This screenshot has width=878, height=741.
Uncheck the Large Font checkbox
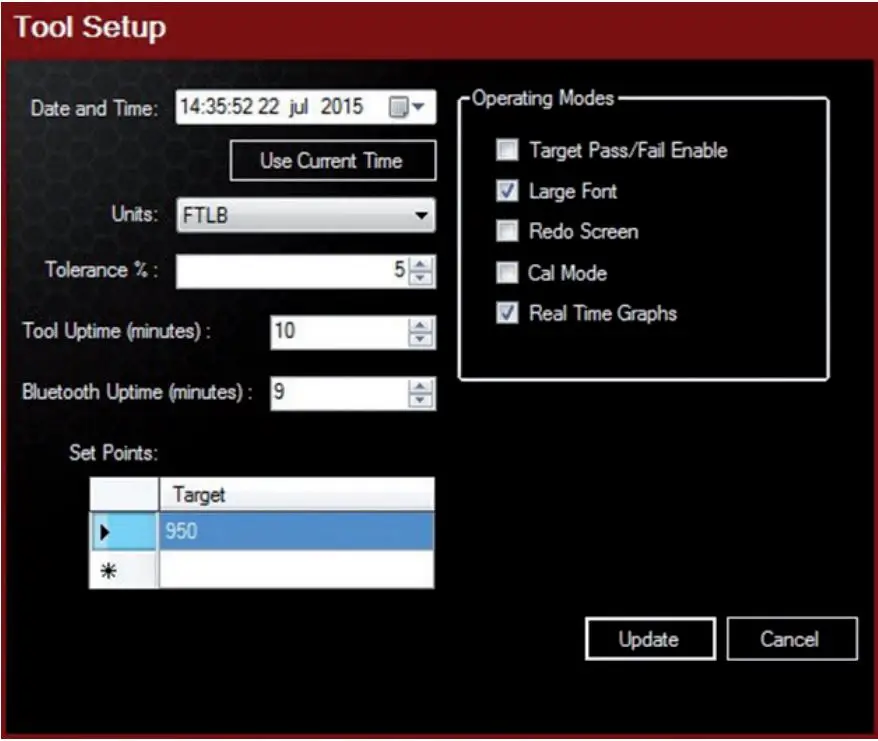tap(507, 190)
